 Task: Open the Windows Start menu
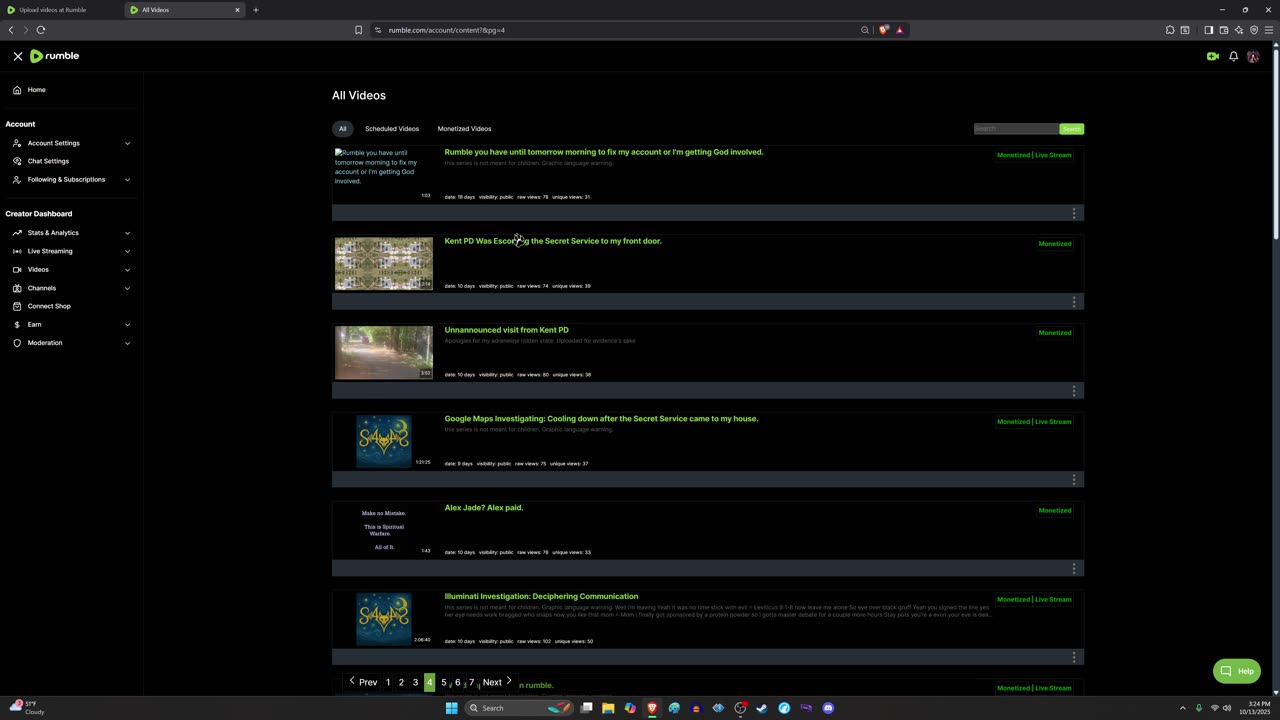[x=451, y=708]
